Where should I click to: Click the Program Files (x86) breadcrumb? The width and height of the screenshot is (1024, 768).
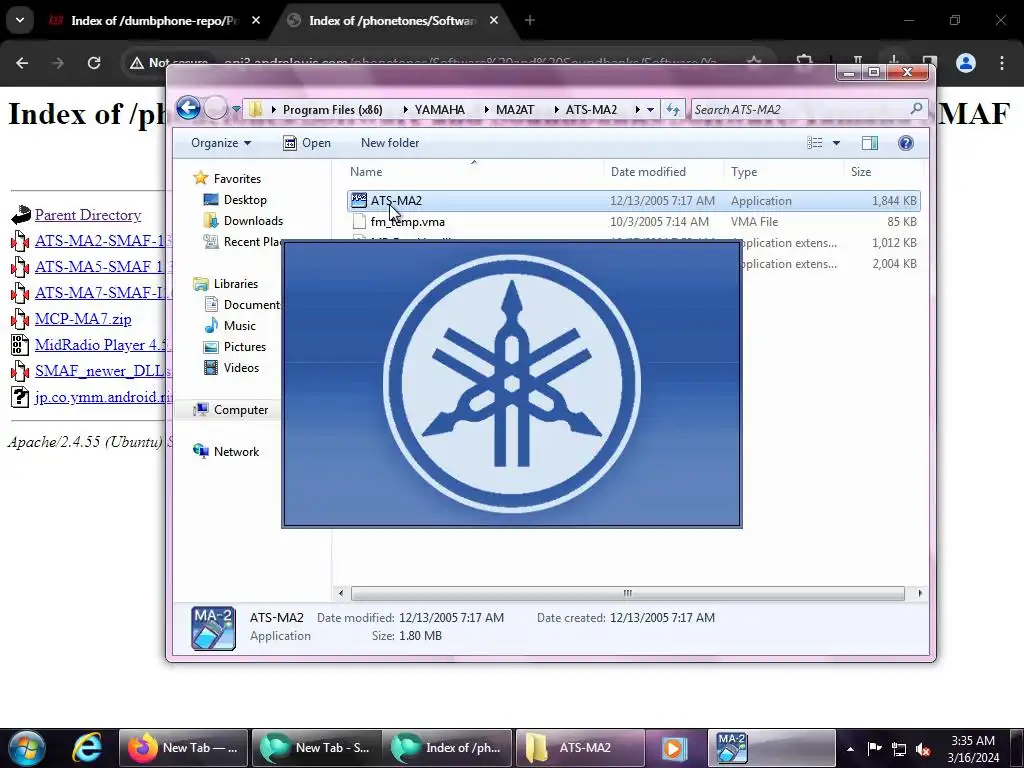(332, 110)
